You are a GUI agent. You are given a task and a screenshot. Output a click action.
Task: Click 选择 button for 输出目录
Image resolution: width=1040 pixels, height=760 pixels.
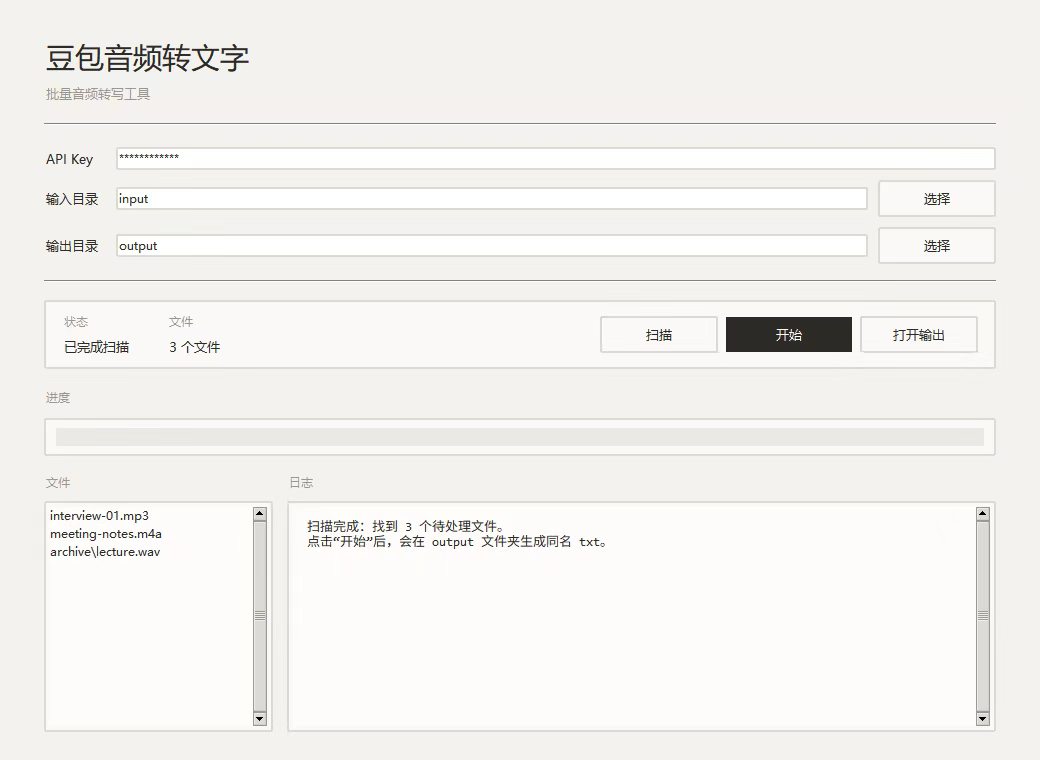coord(937,245)
